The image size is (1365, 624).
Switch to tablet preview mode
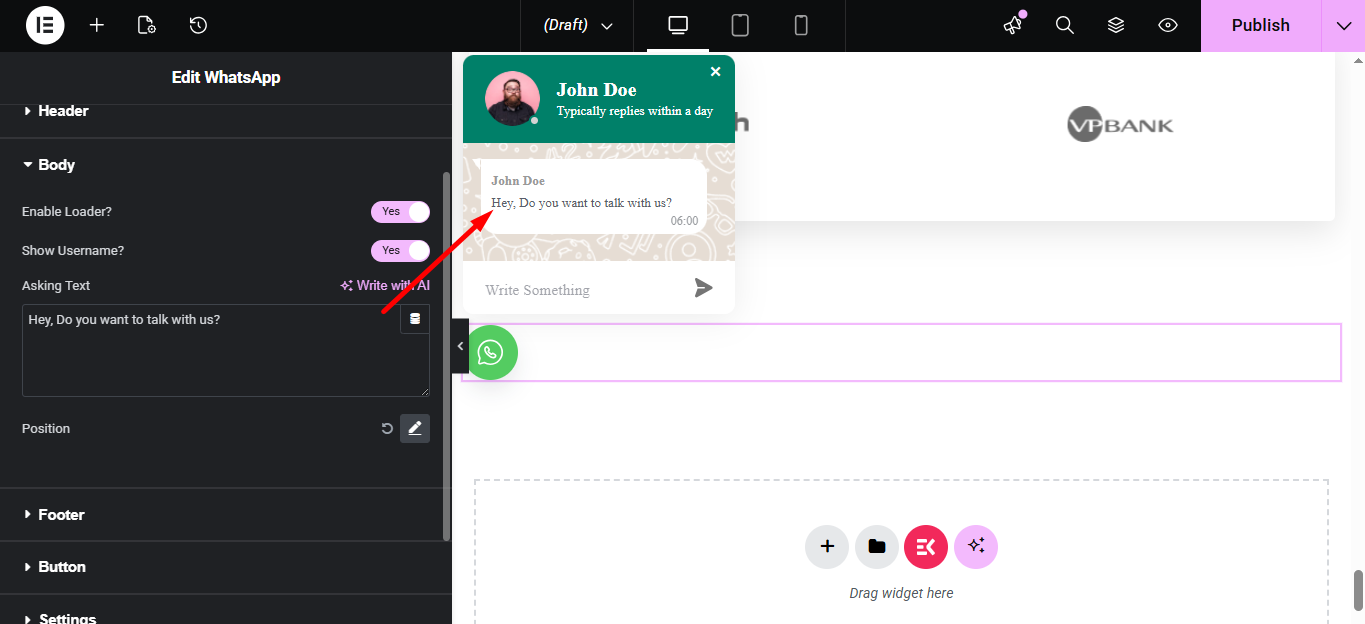click(739, 25)
